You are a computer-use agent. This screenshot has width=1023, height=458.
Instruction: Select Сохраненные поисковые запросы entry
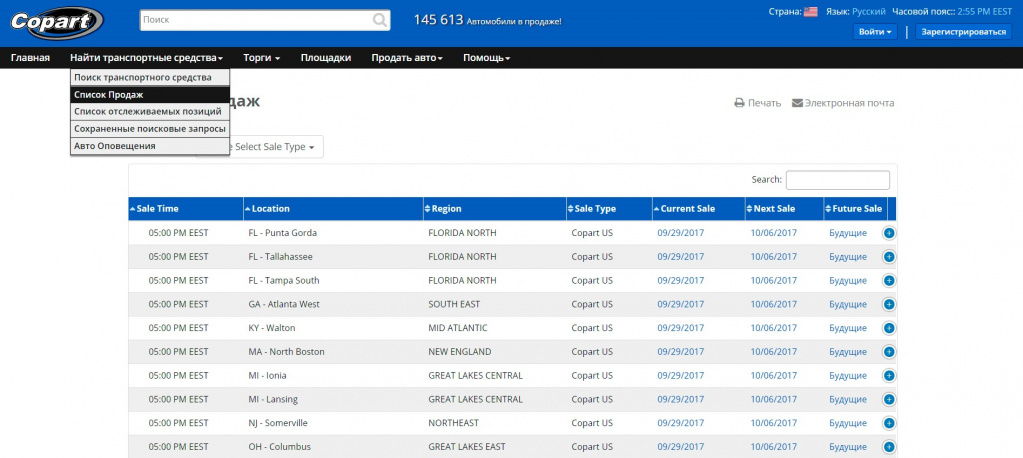pyautogui.click(x=150, y=129)
